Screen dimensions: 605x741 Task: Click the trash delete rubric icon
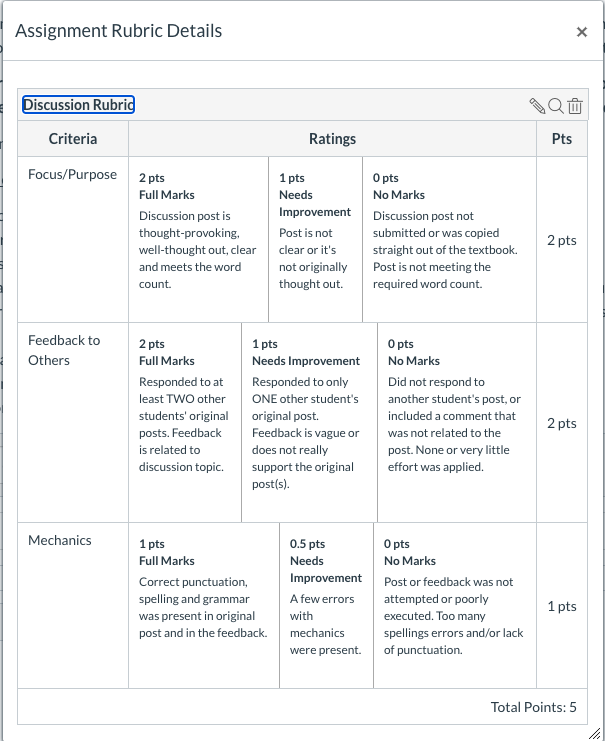click(x=575, y=106)
